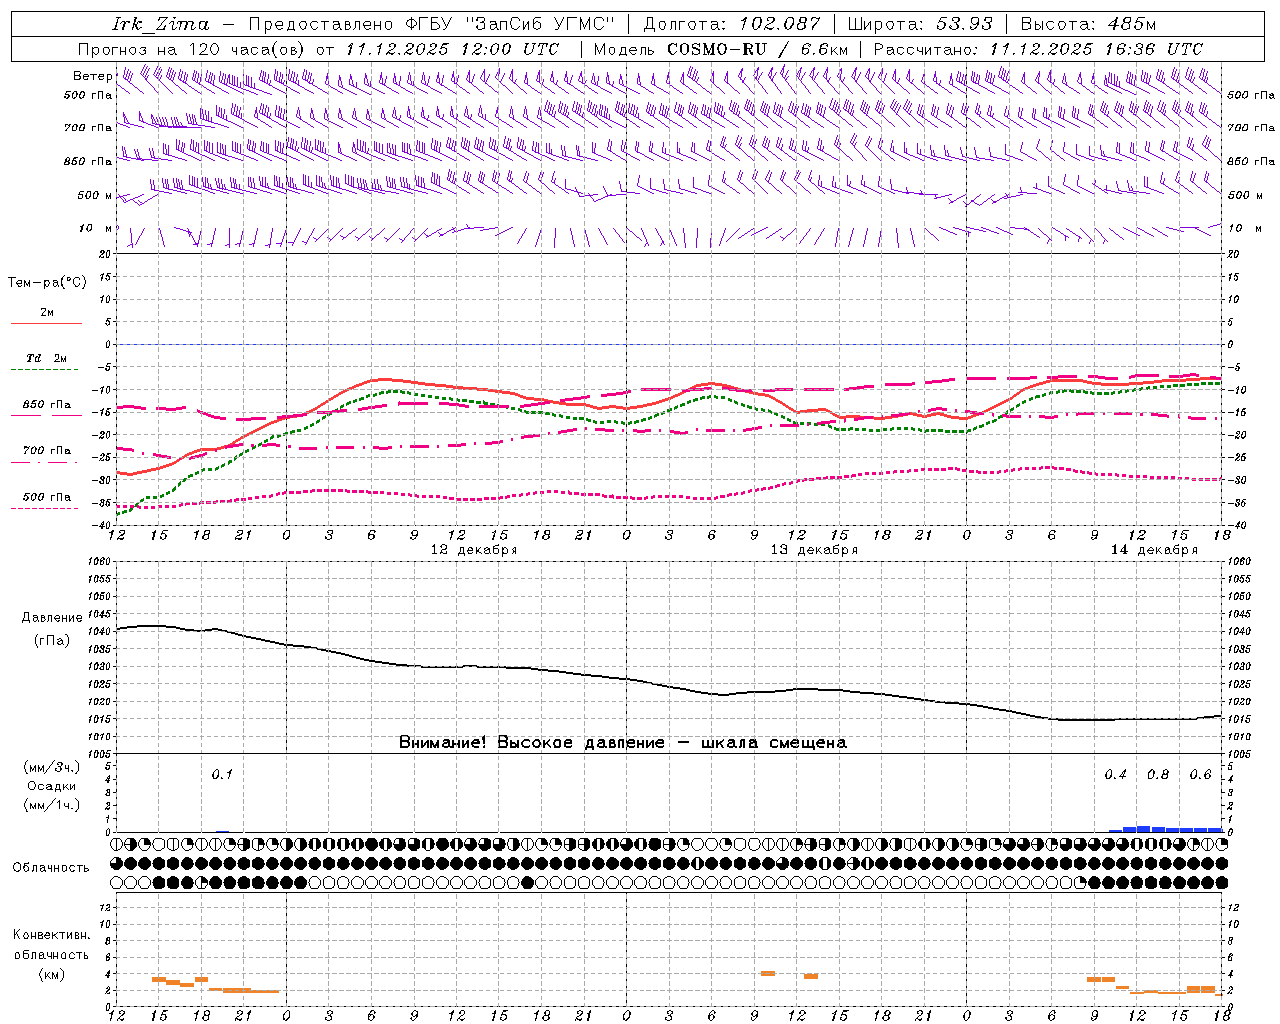Image resolution: width=1280 pixels, height=1024 pixels.
Task: Click the blue precipitation bars on 14 December
Action: (x=1165, y=829)
